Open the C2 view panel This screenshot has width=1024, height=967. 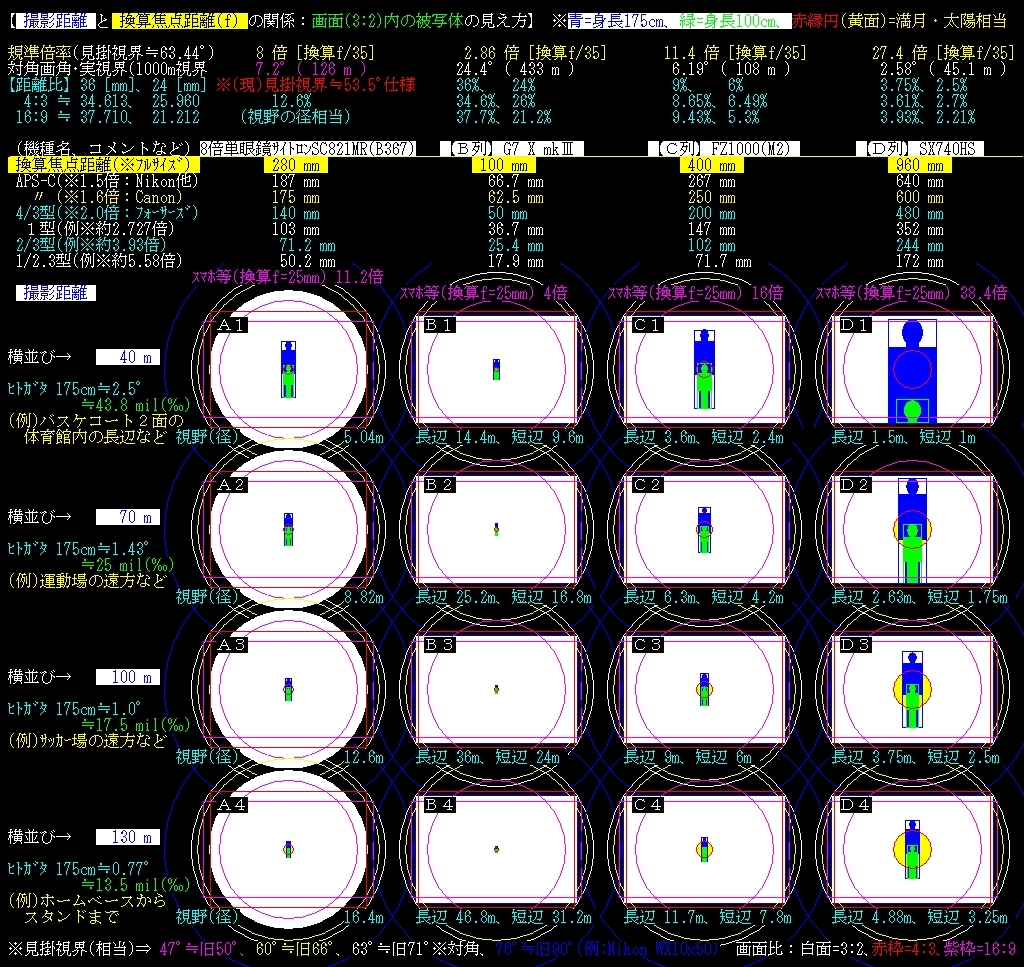(x=704, y=529)
